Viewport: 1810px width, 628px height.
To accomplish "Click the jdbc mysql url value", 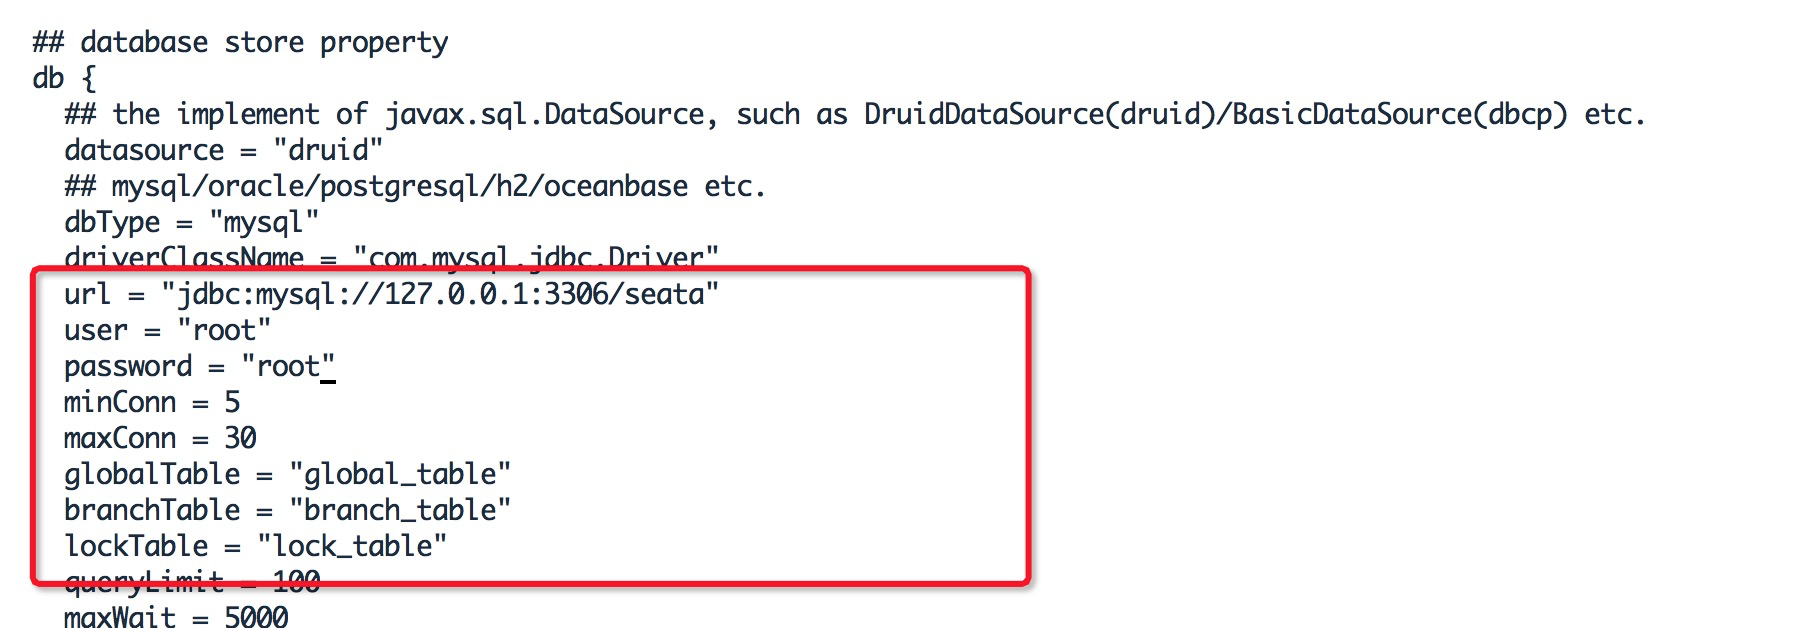I will 440,294.
